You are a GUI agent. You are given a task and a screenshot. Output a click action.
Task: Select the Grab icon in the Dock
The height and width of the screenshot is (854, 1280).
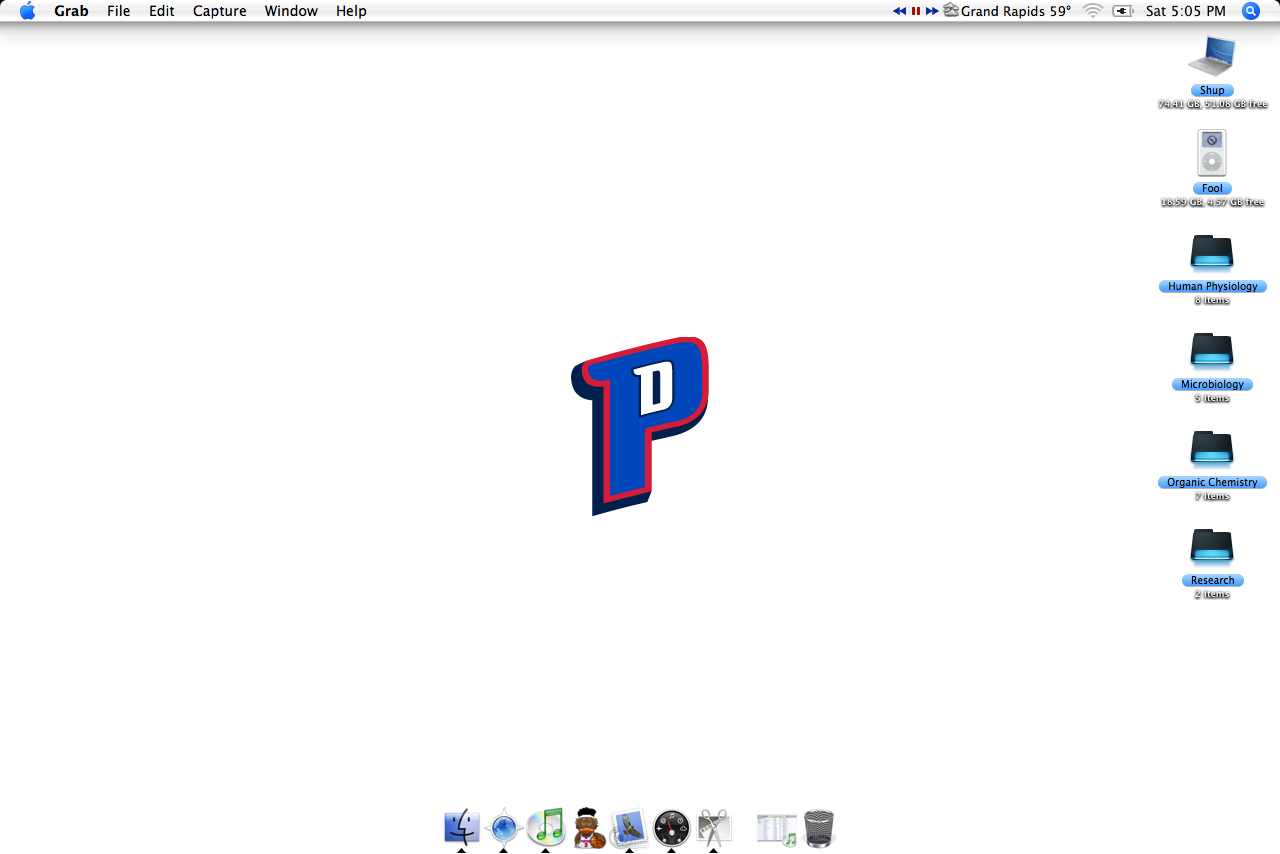713,829
